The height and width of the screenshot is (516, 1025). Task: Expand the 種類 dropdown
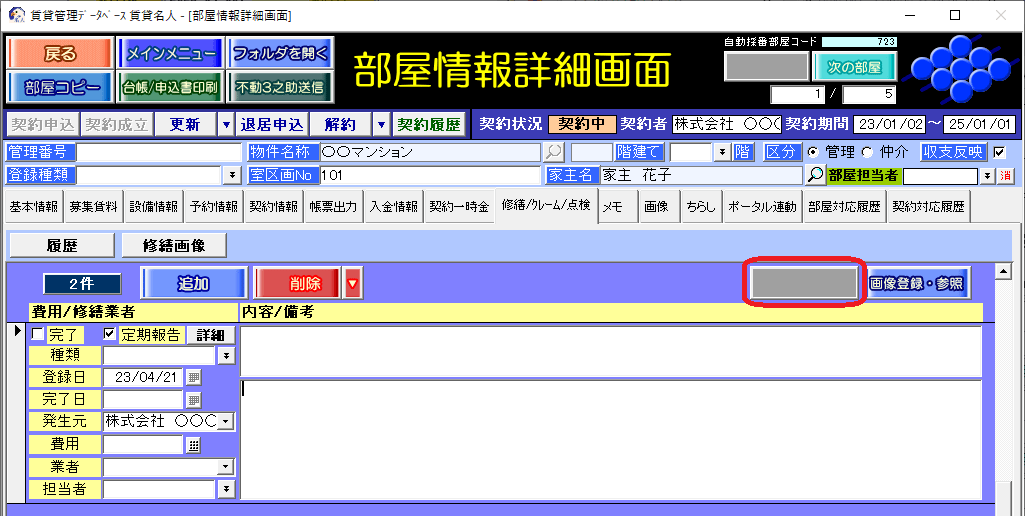tap(226, 355)
